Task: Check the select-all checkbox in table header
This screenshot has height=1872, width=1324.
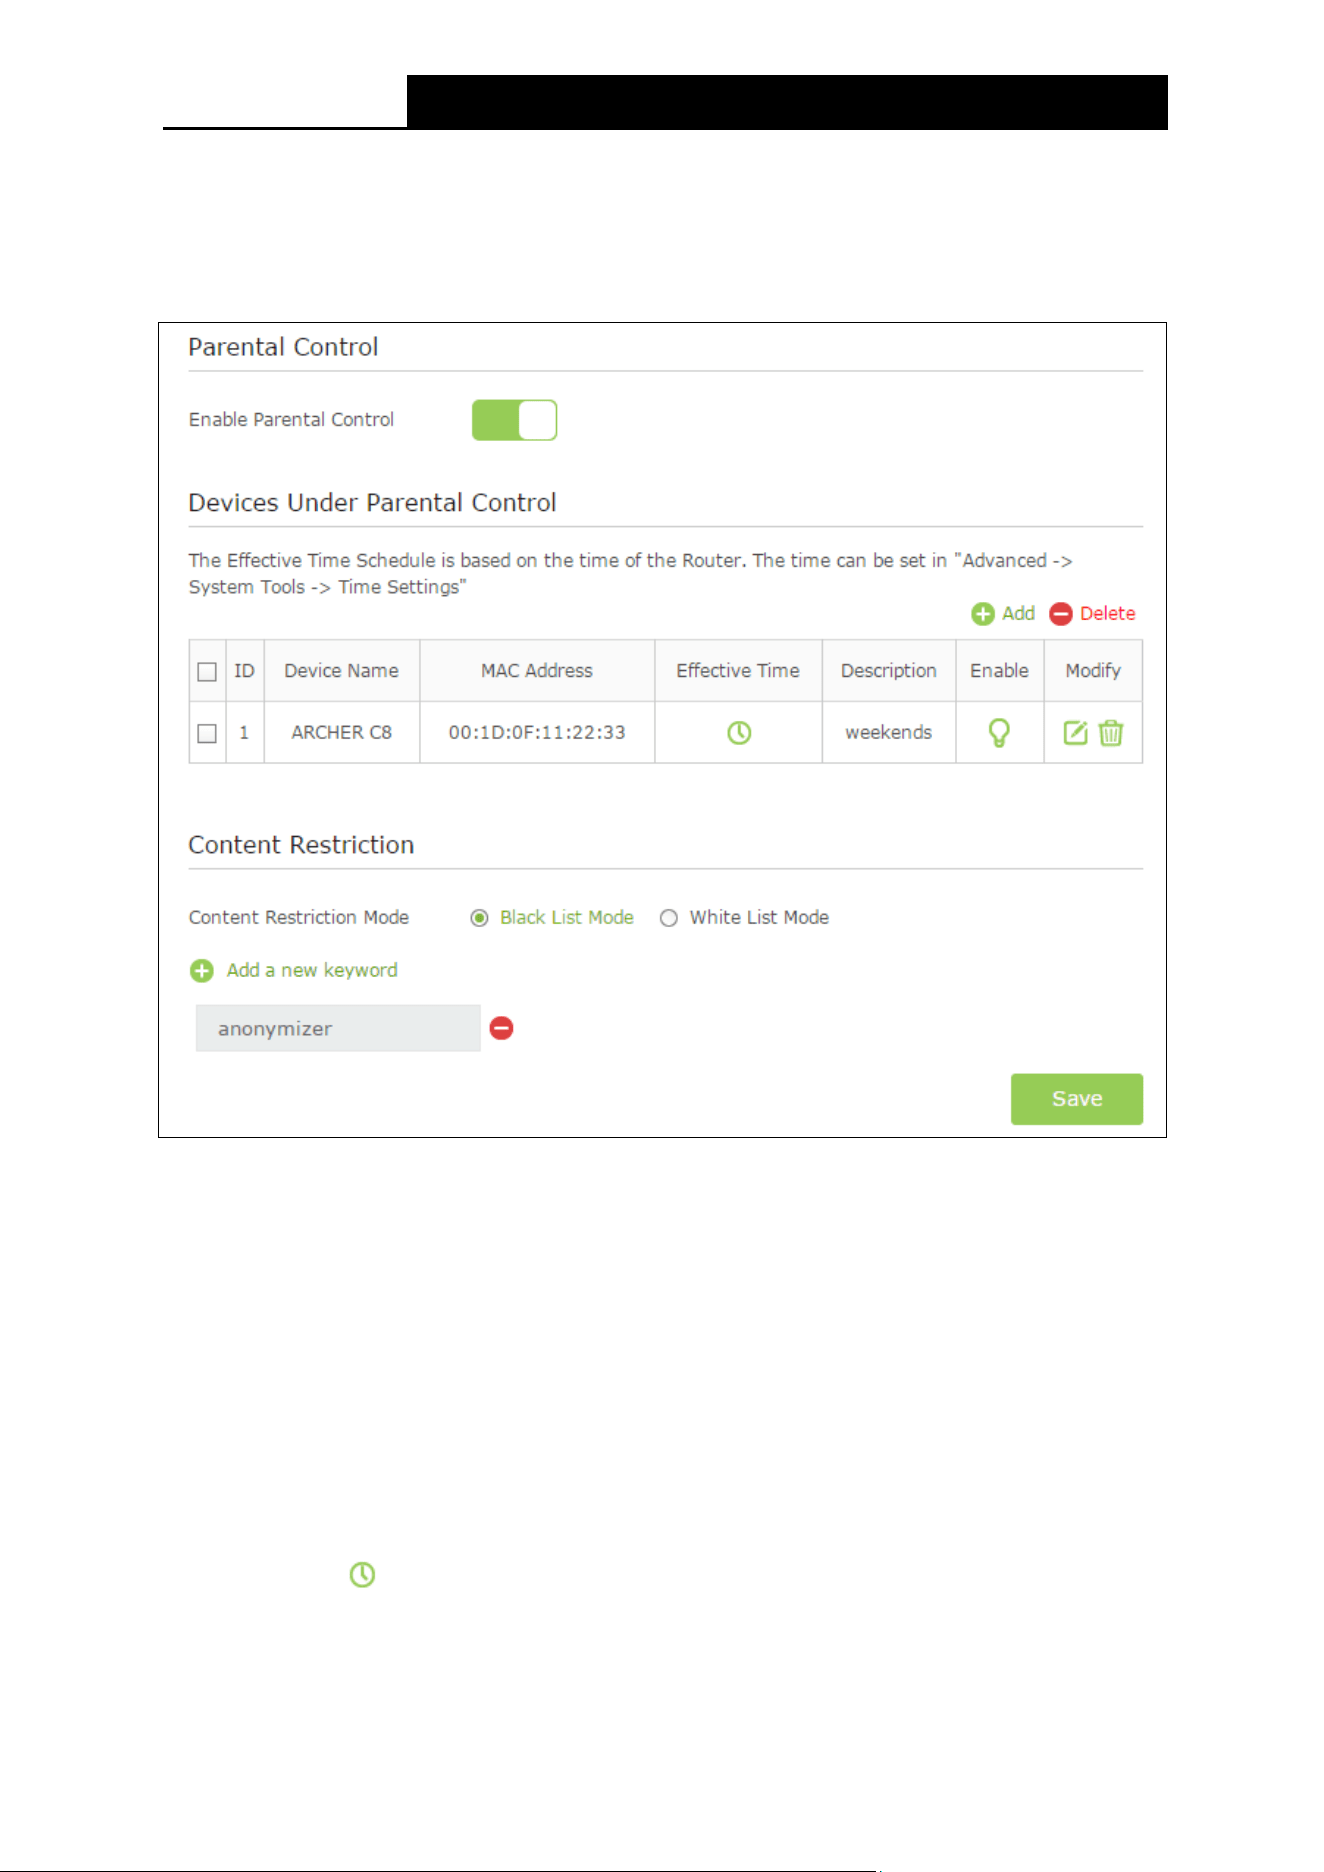Action: [207, 672]
